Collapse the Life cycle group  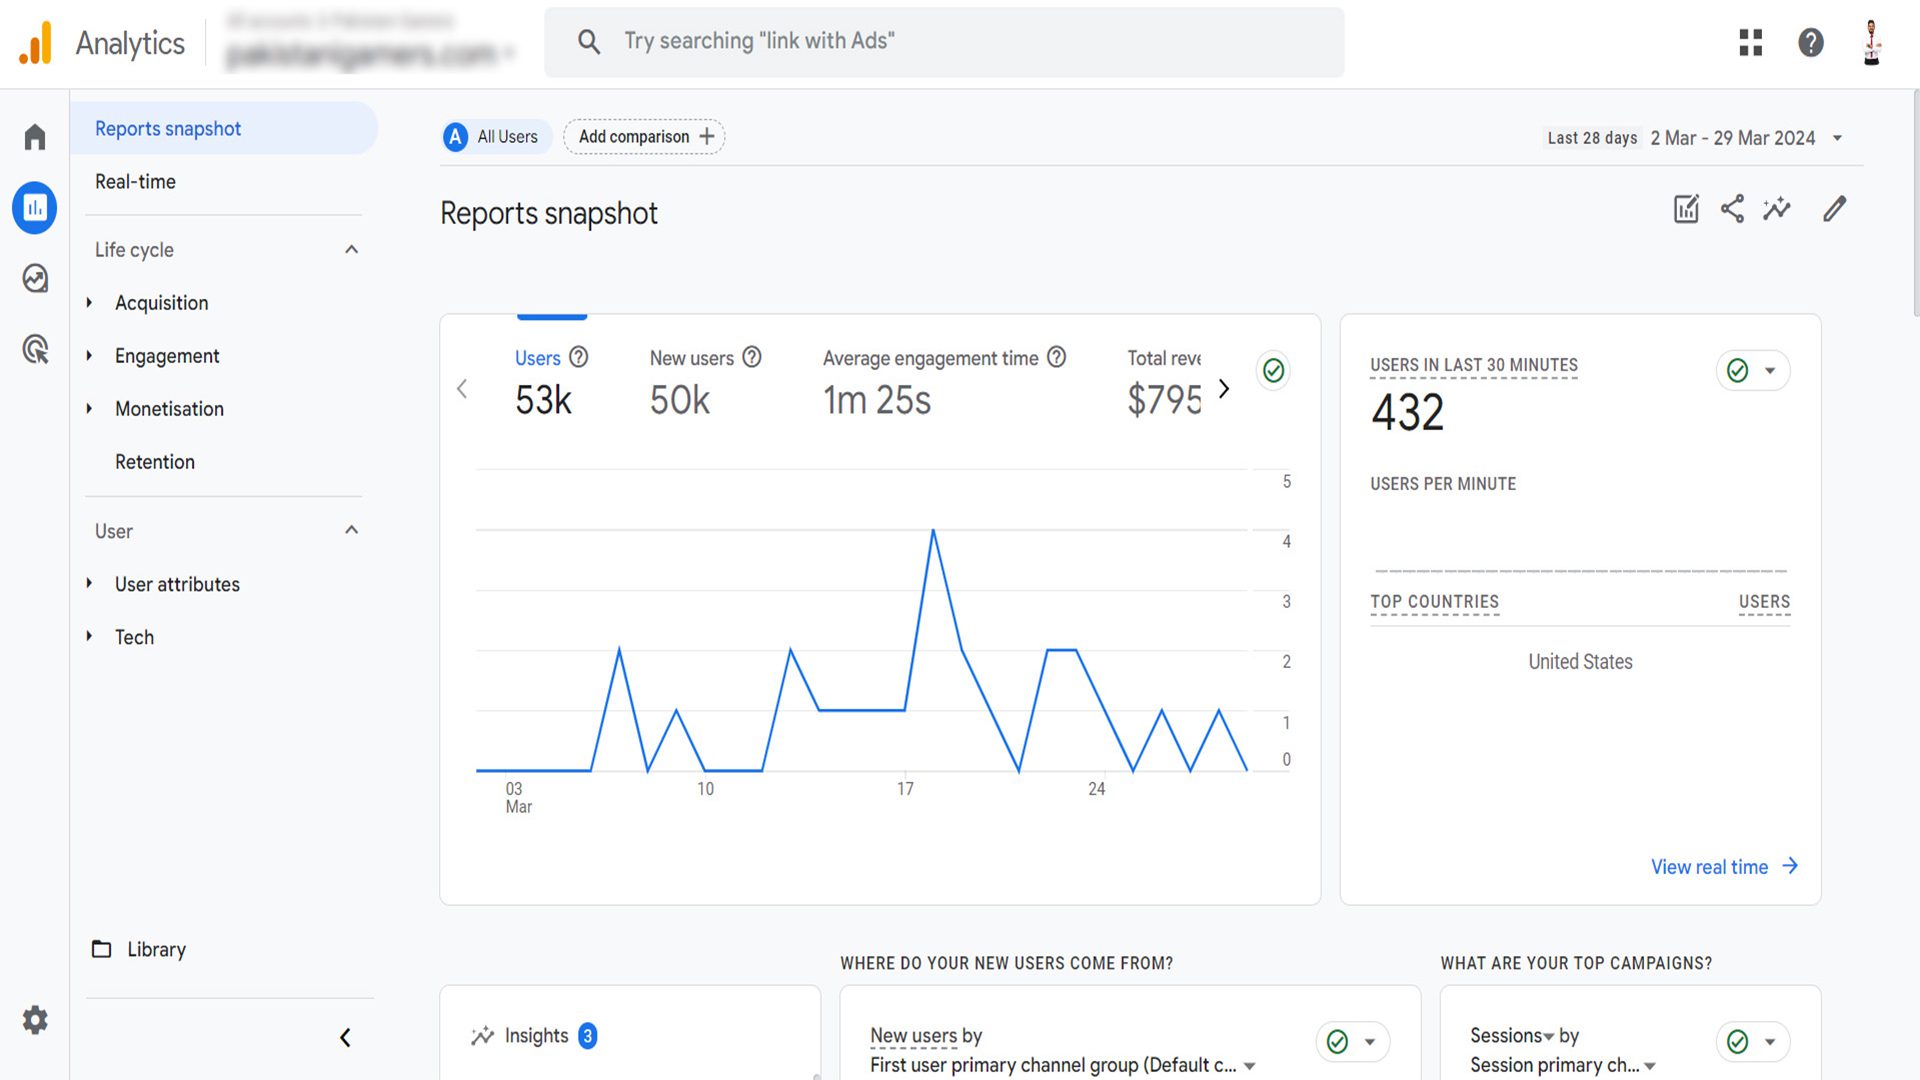[351, 250]
